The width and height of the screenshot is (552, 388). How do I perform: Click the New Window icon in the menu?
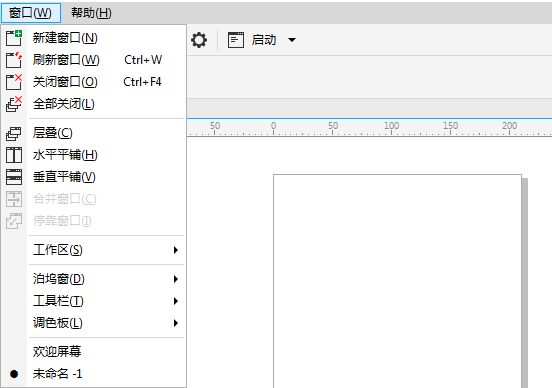coord(14,38)
